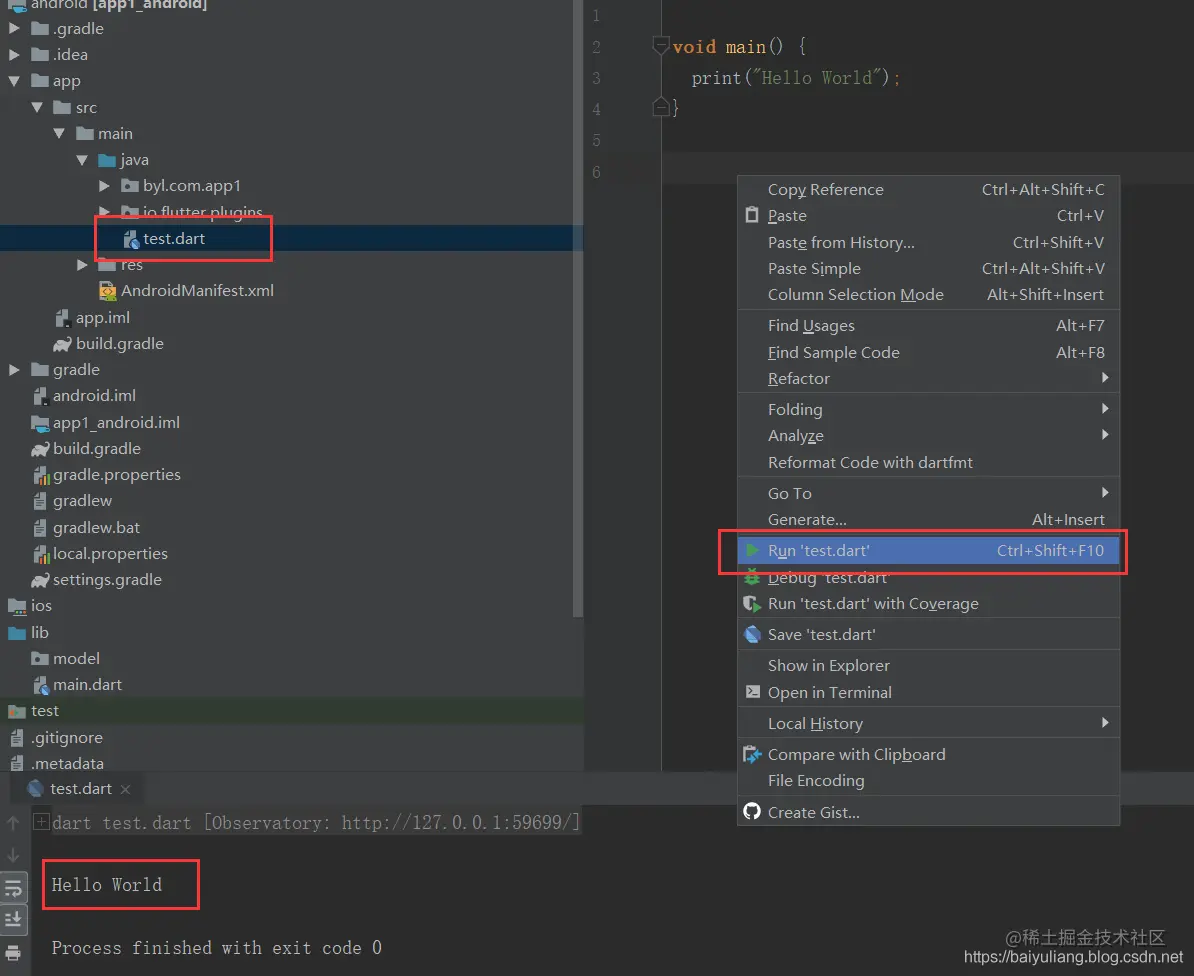Choose Copy Reference from context menu
The image size is (1194, 976).
(x=928, y=190)
